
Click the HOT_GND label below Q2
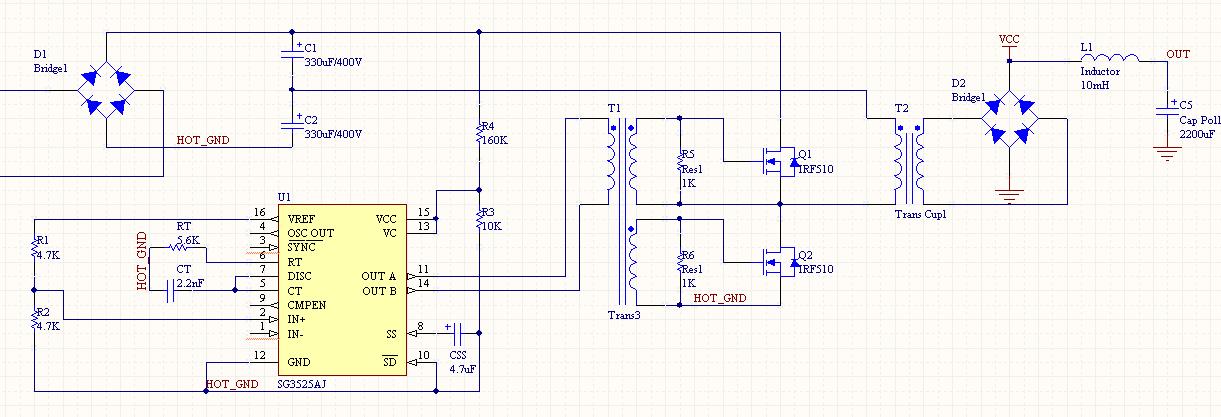720,298
